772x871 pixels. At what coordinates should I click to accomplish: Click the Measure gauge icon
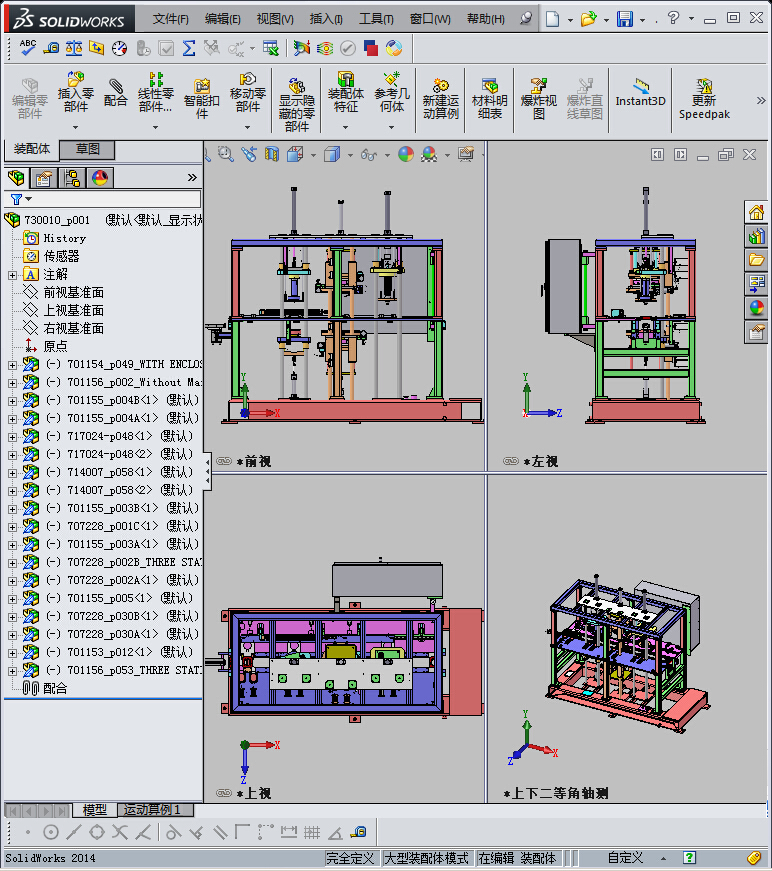(x=119, y=48)
